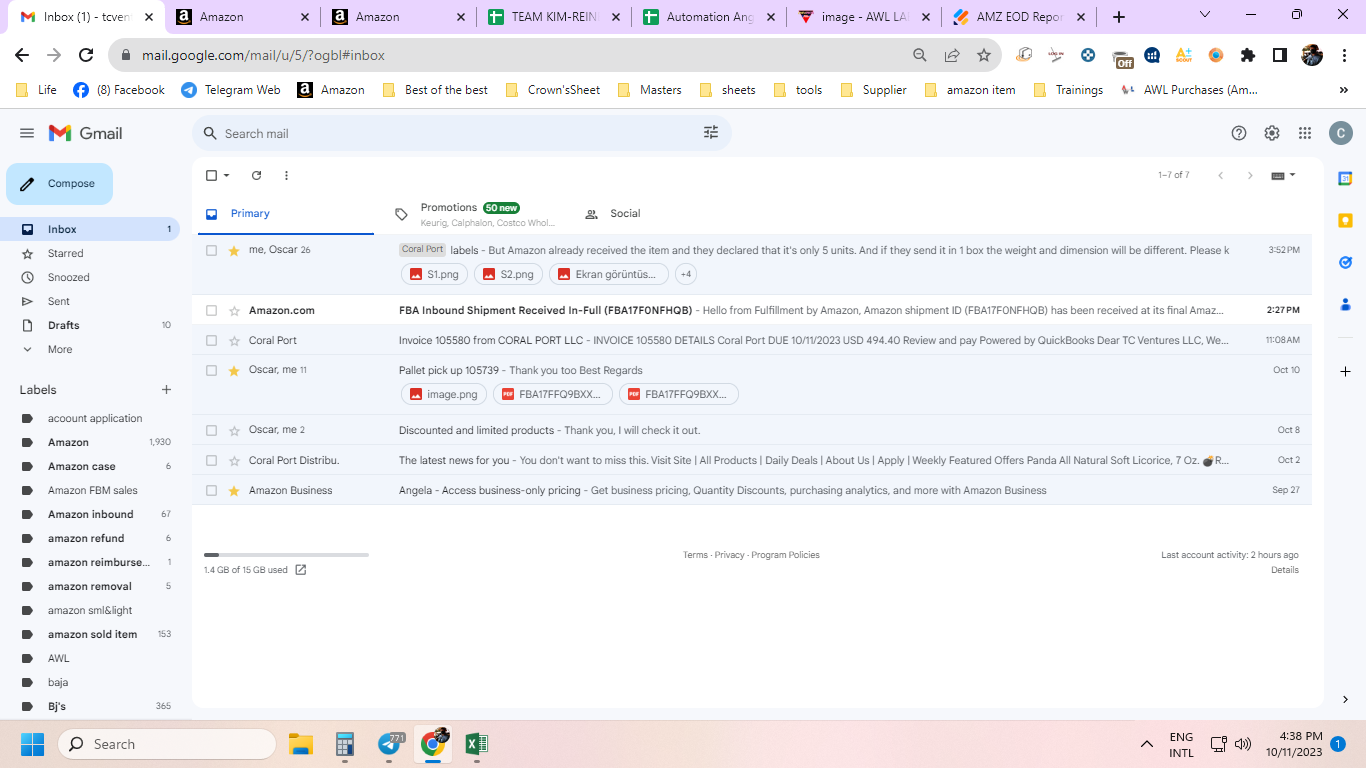Open the Snoozed folder
The image size is (1366, 768).
pos(90,277)
